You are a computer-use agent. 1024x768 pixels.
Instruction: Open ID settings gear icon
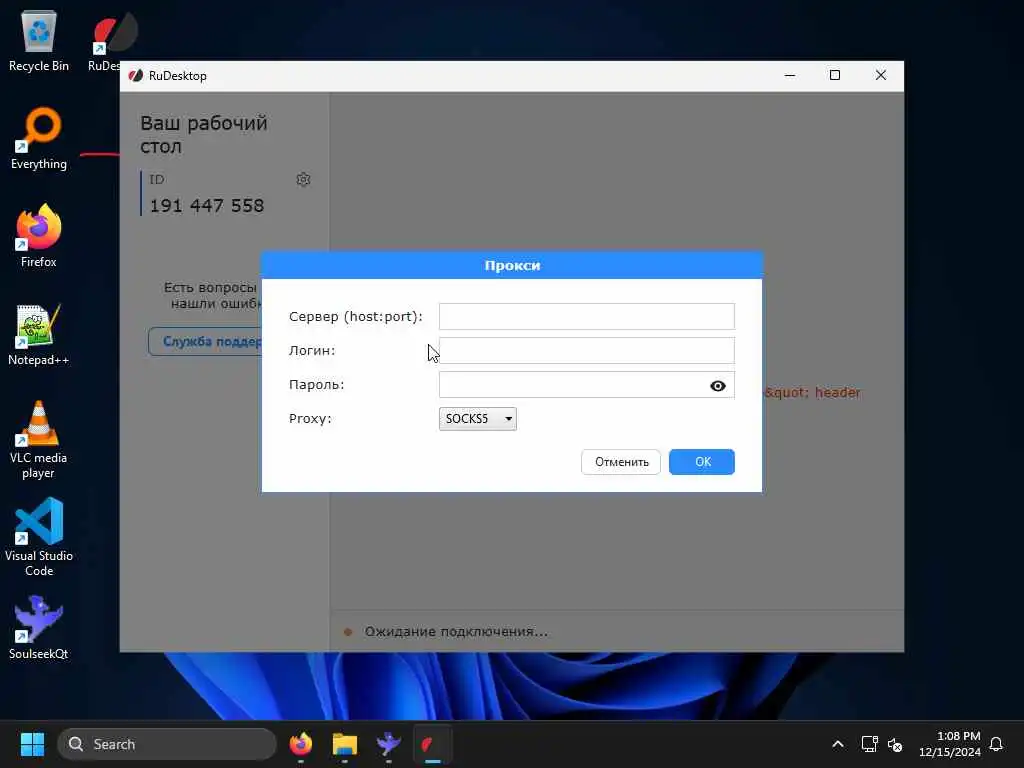click(303, 180)
